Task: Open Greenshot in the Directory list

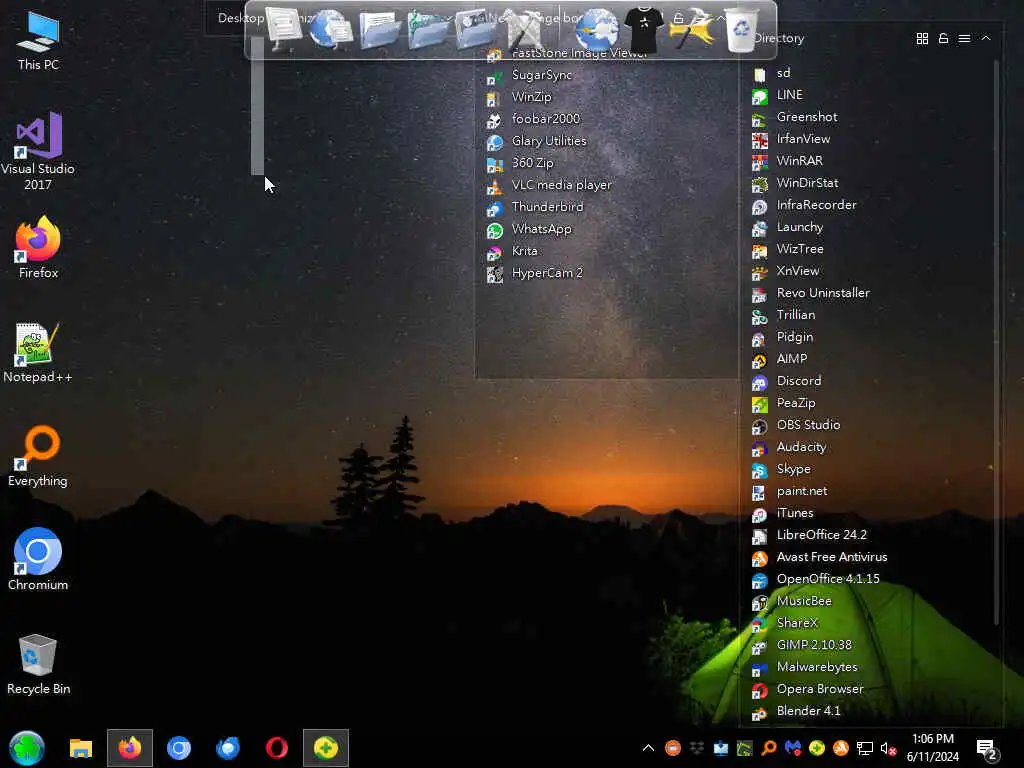Action: click(794, 118)
